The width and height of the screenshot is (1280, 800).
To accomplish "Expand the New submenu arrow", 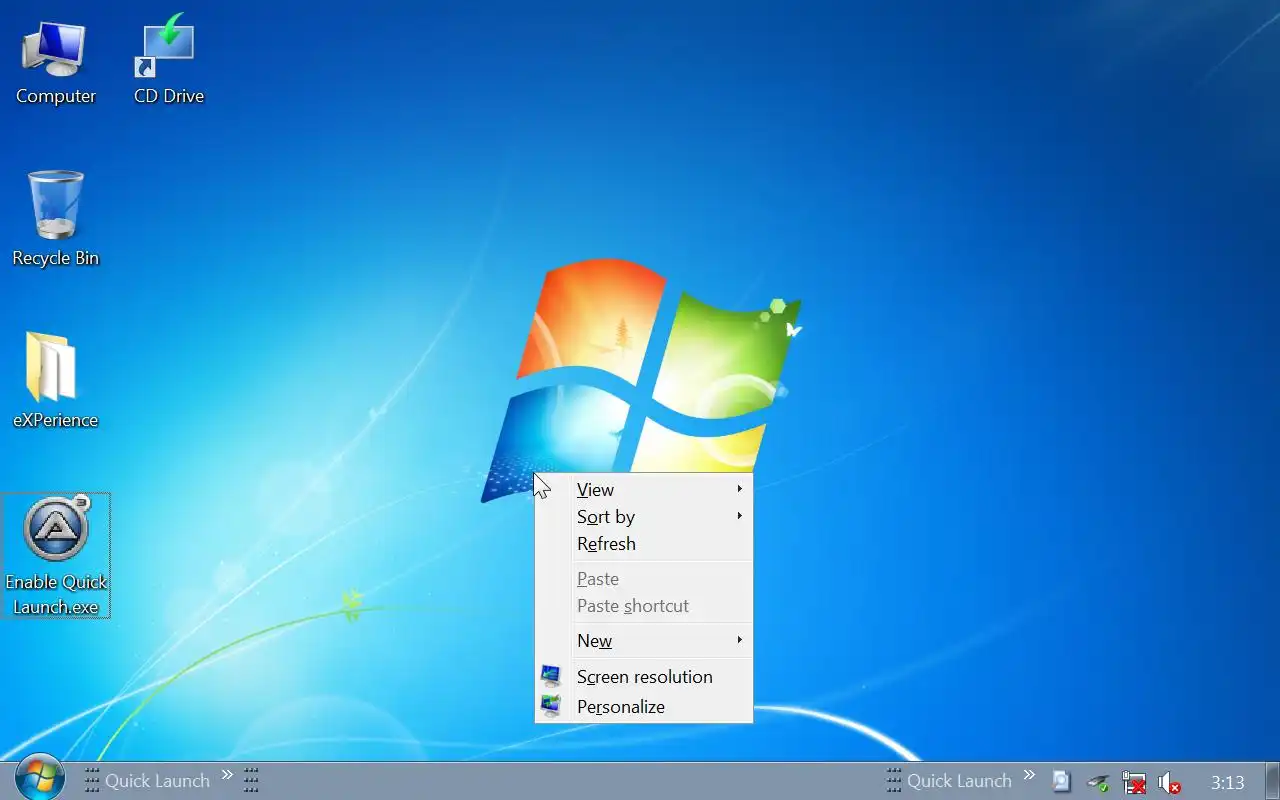I will tap(740, 640).
